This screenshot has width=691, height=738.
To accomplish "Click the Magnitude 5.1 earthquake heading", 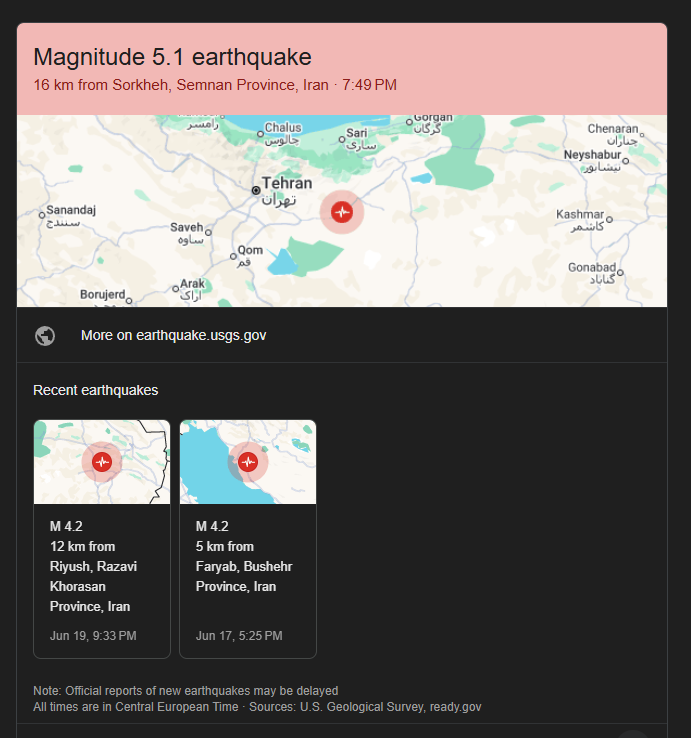I will pos(172,57).
